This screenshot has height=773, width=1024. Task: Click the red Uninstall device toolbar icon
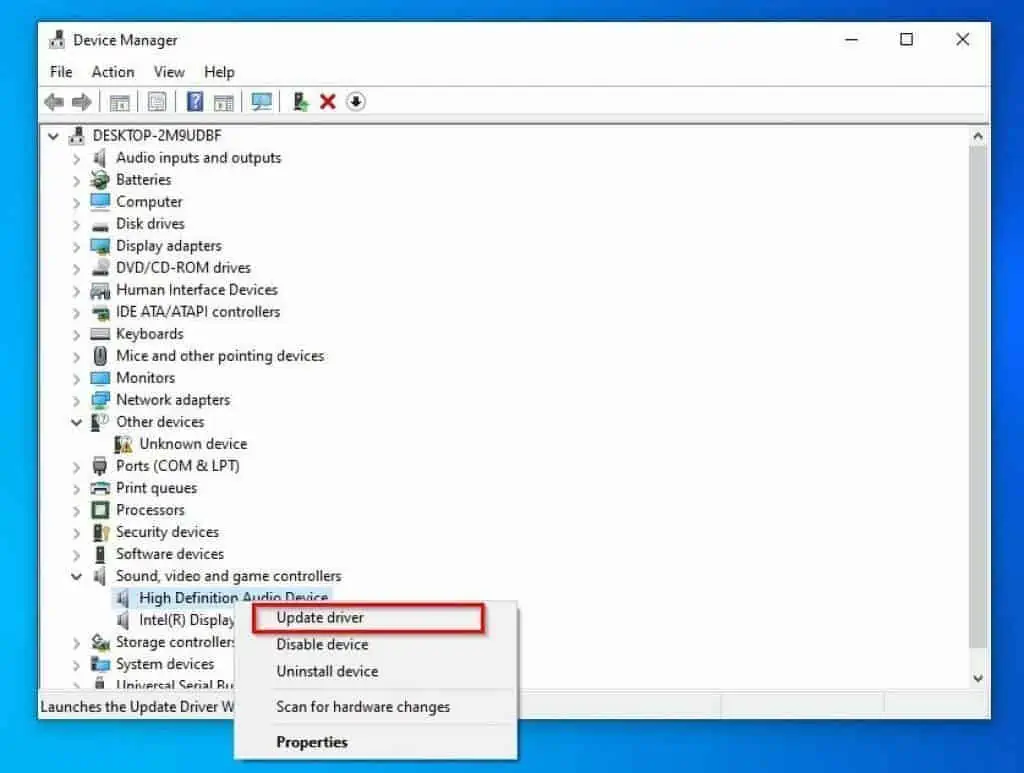pyautogui.click(x=327, y=101)
